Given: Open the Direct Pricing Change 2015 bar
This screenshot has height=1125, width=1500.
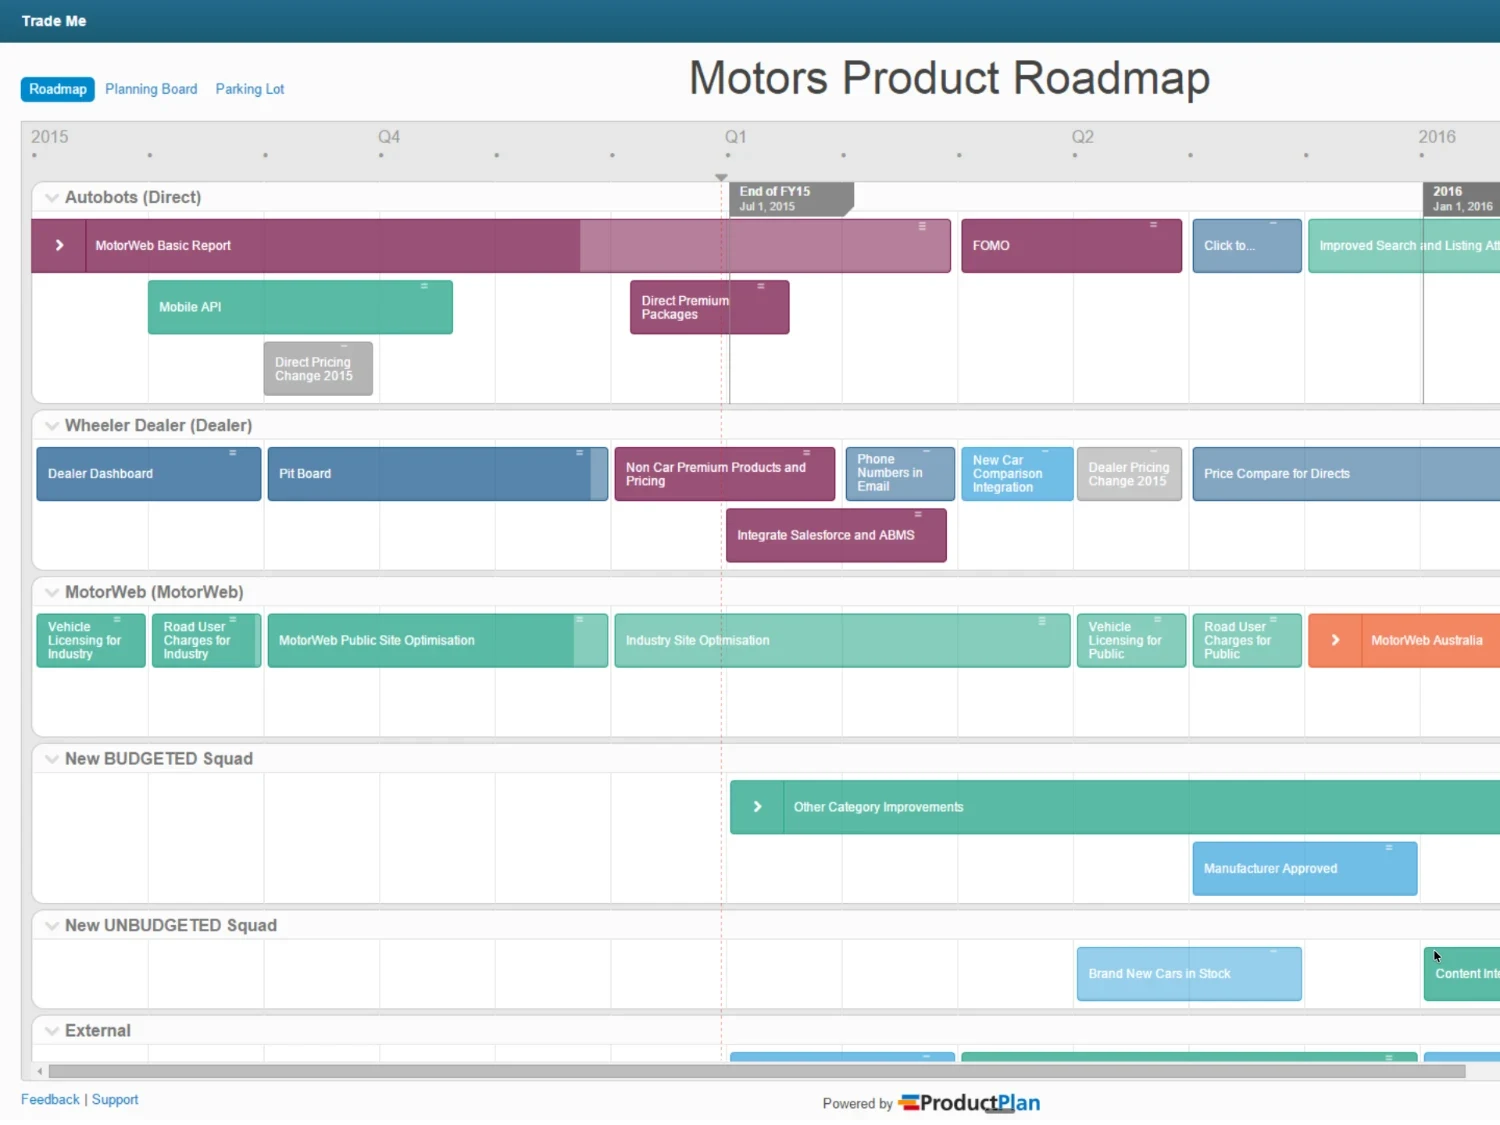Looking at the screenshot, I should pyautogui.click(x=318, y=369).
